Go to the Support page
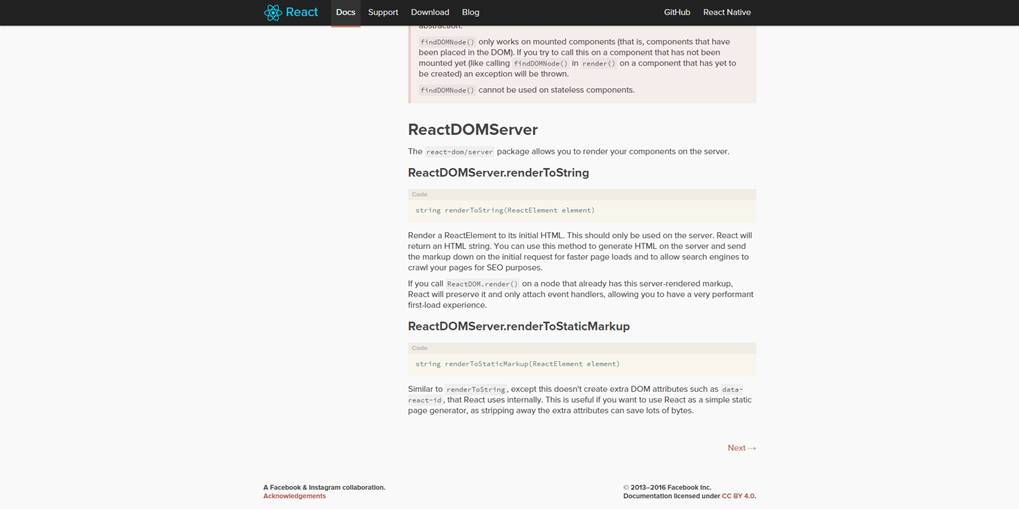The height and width of the screenshot is (509, 1019). coord(383,13)
